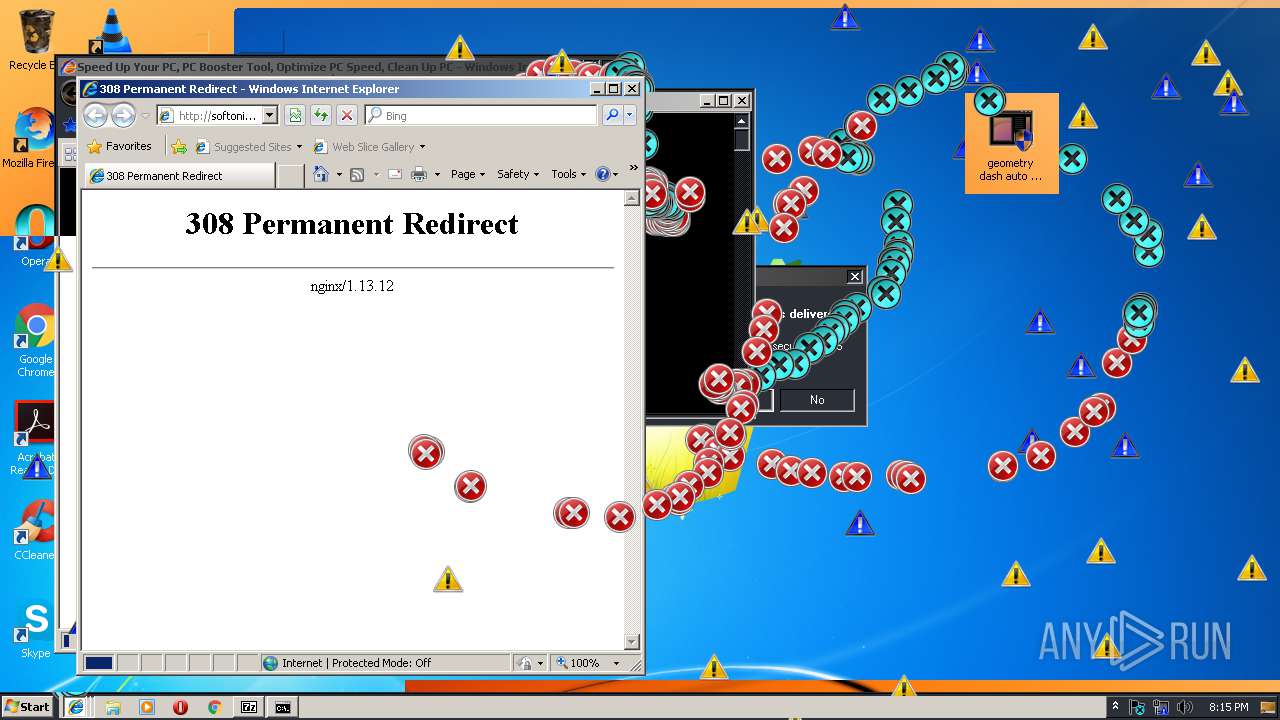1280x720 pixels.
Task: Stop loading with the red X icon
Action: click(x=346, y=116)
